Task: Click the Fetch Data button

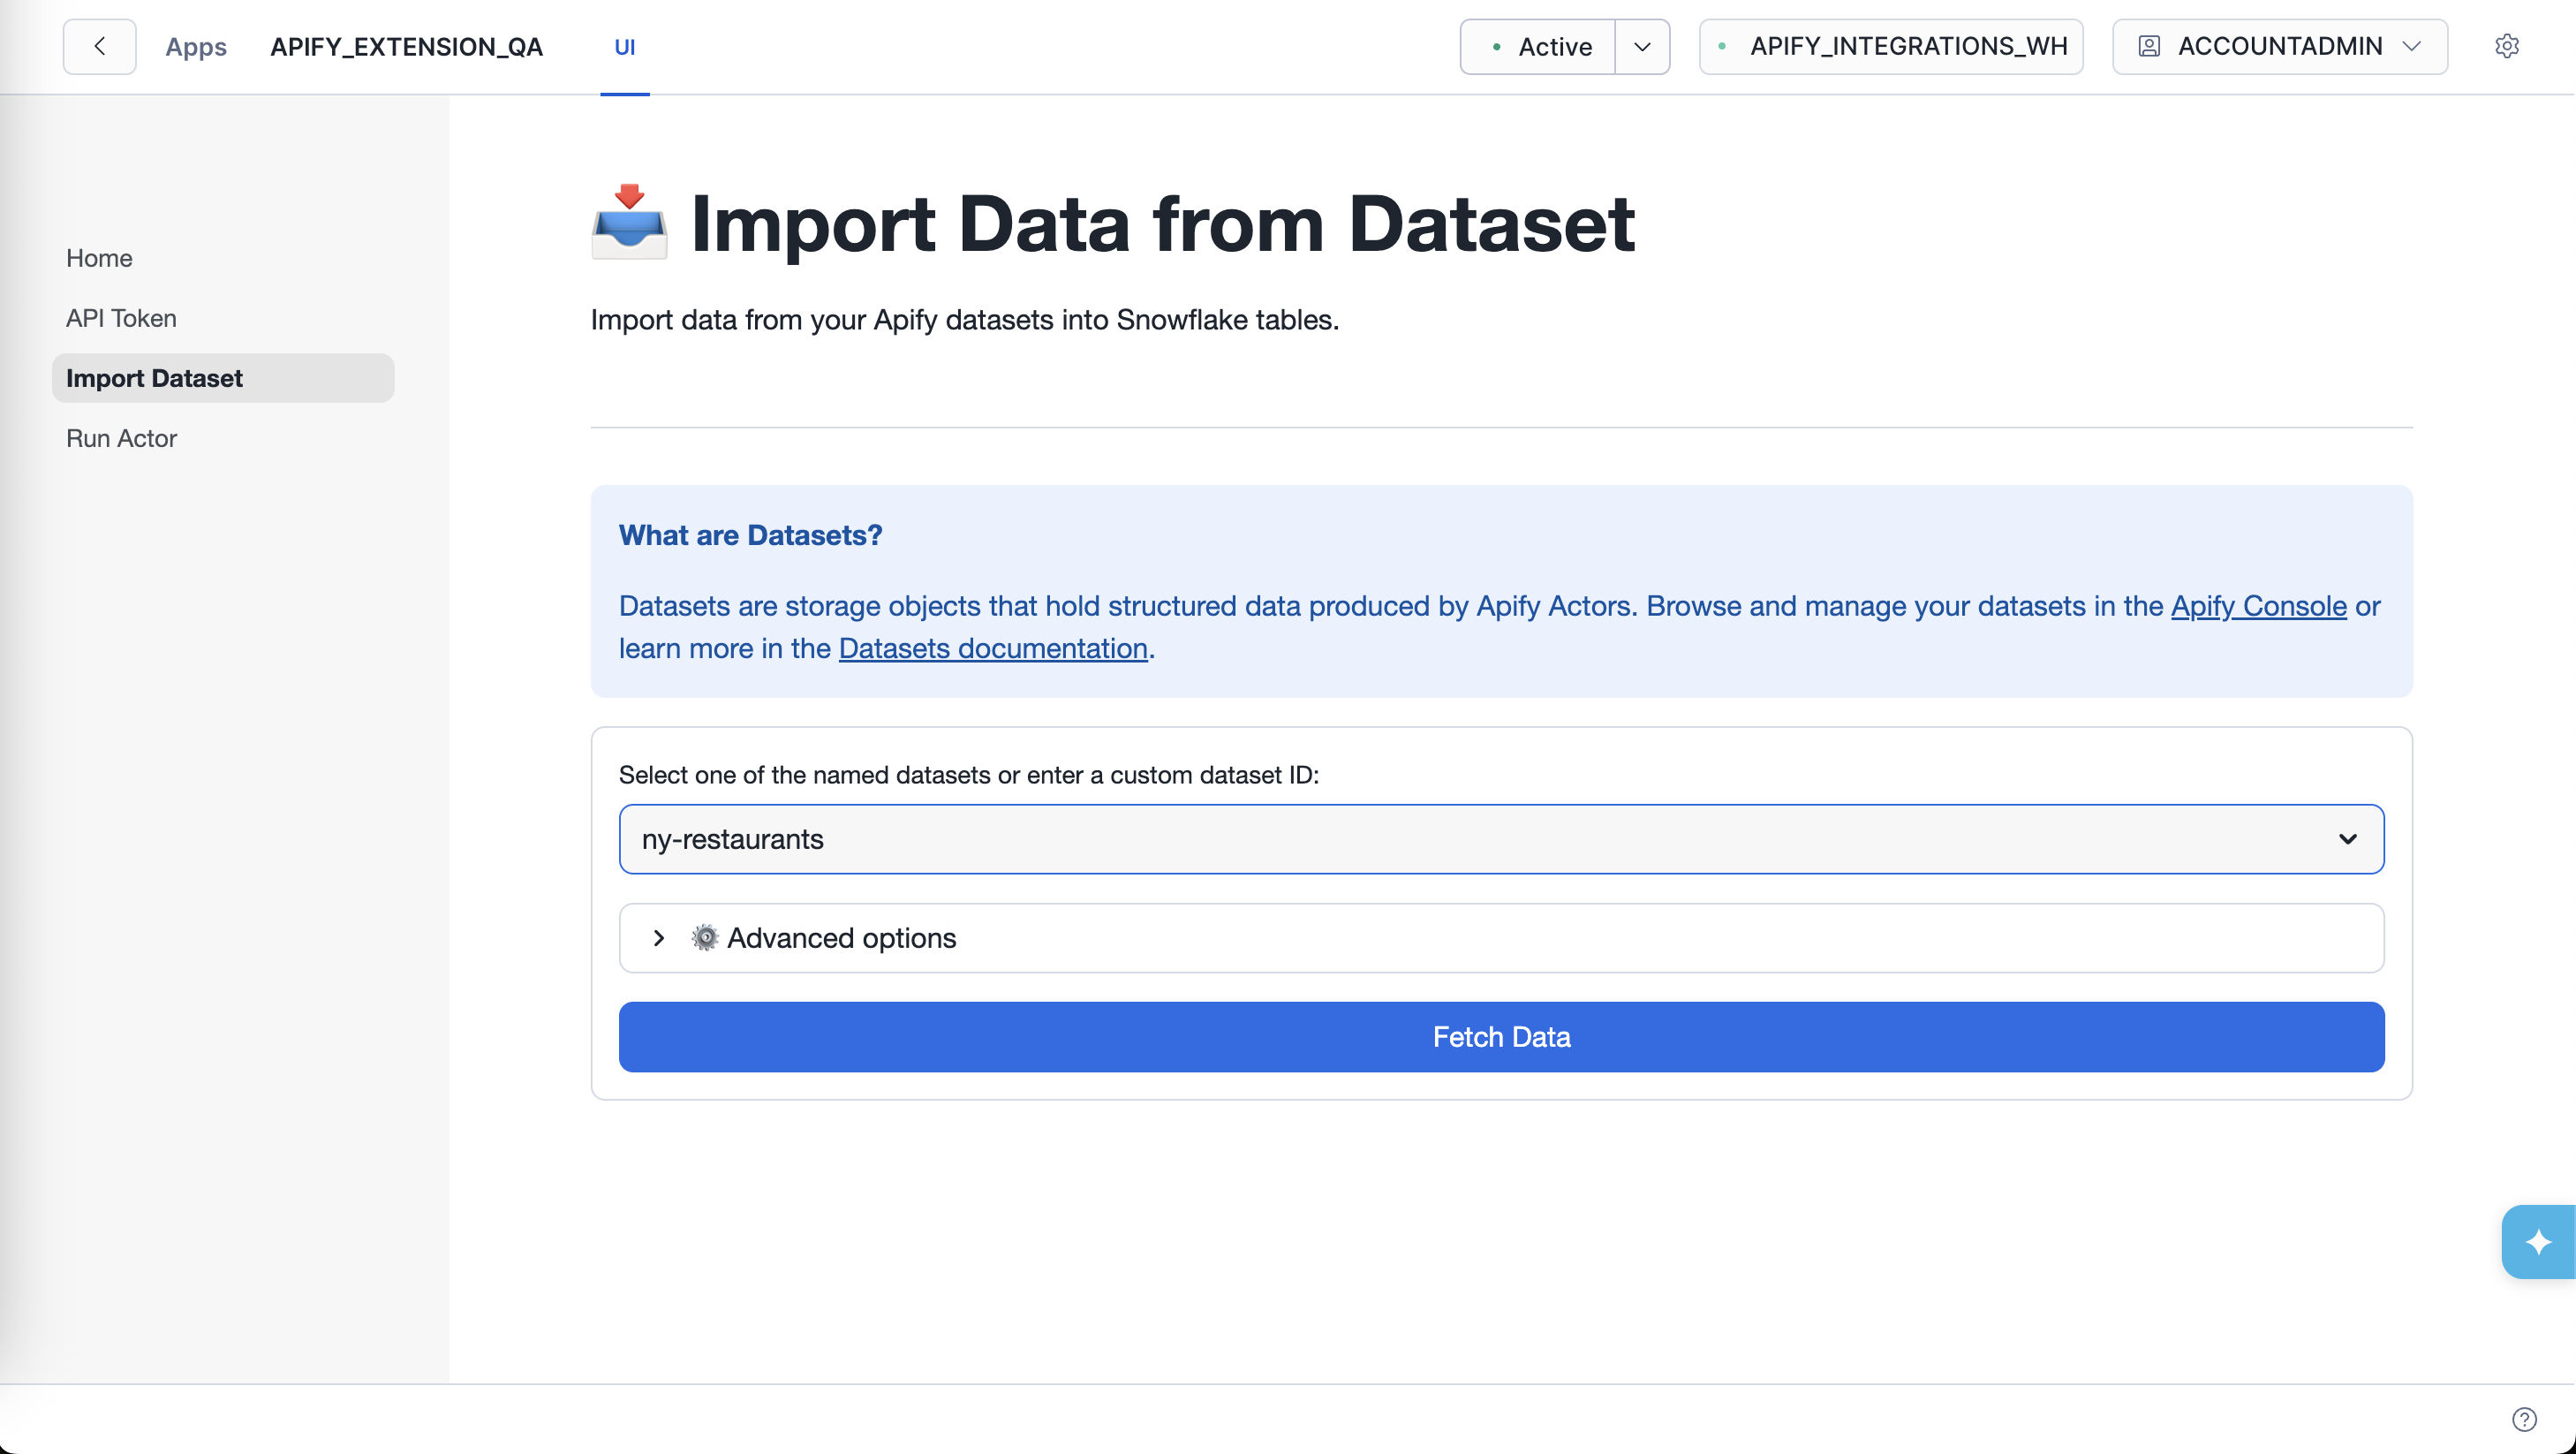Action: (x=1501, y=1037)
